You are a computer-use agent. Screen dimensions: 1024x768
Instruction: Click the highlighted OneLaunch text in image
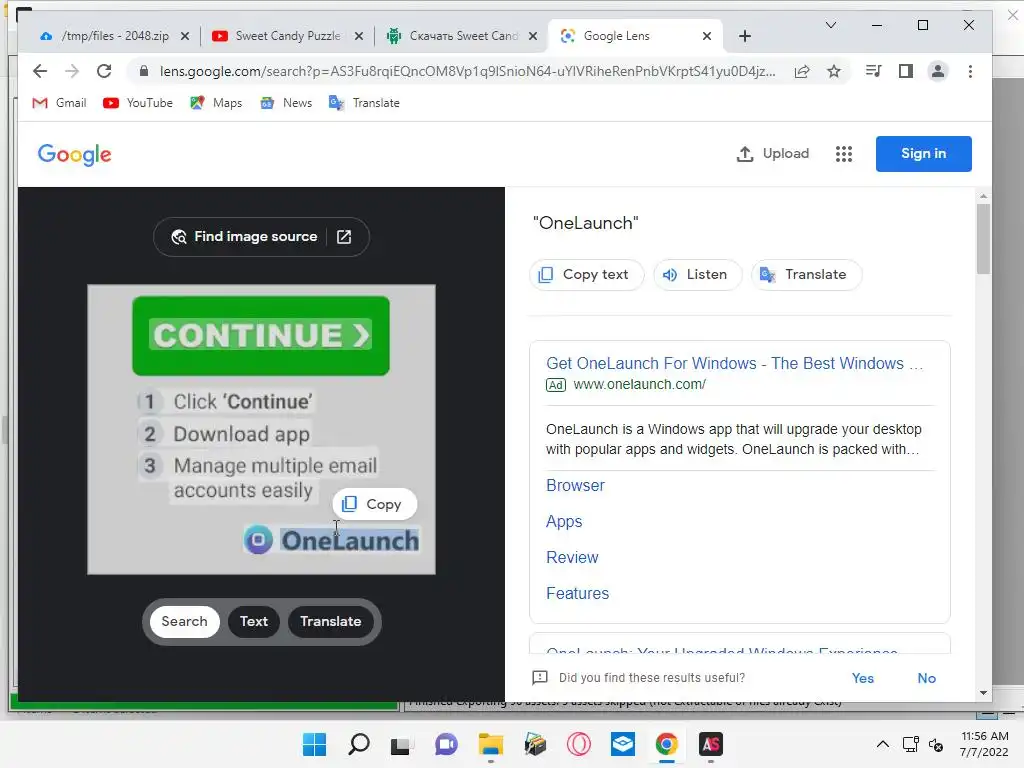(x=350, y=541)
